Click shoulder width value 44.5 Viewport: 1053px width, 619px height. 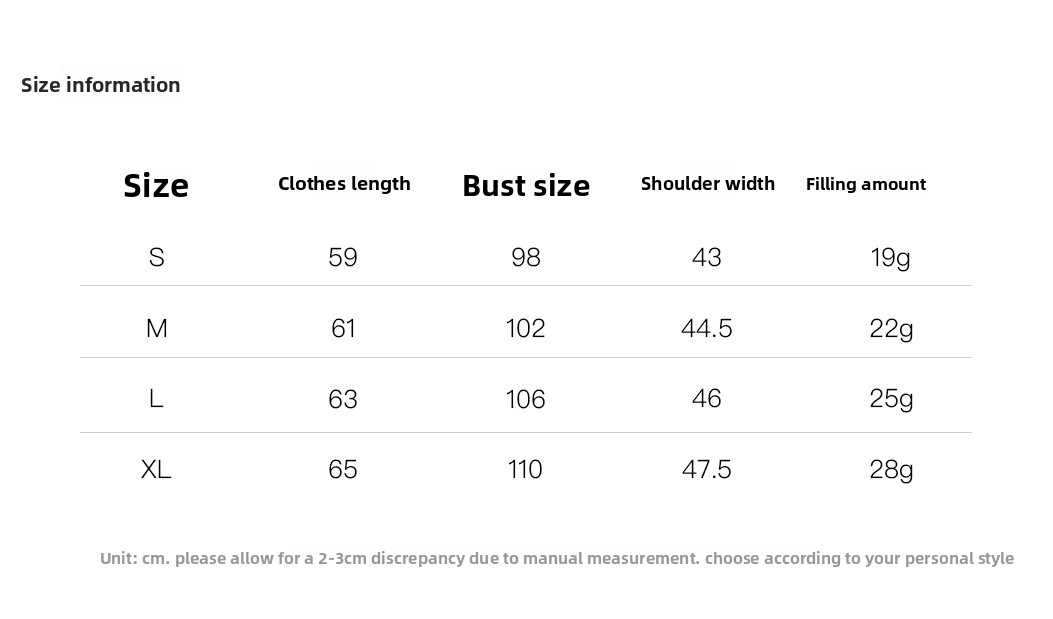[x=706, y=328]
